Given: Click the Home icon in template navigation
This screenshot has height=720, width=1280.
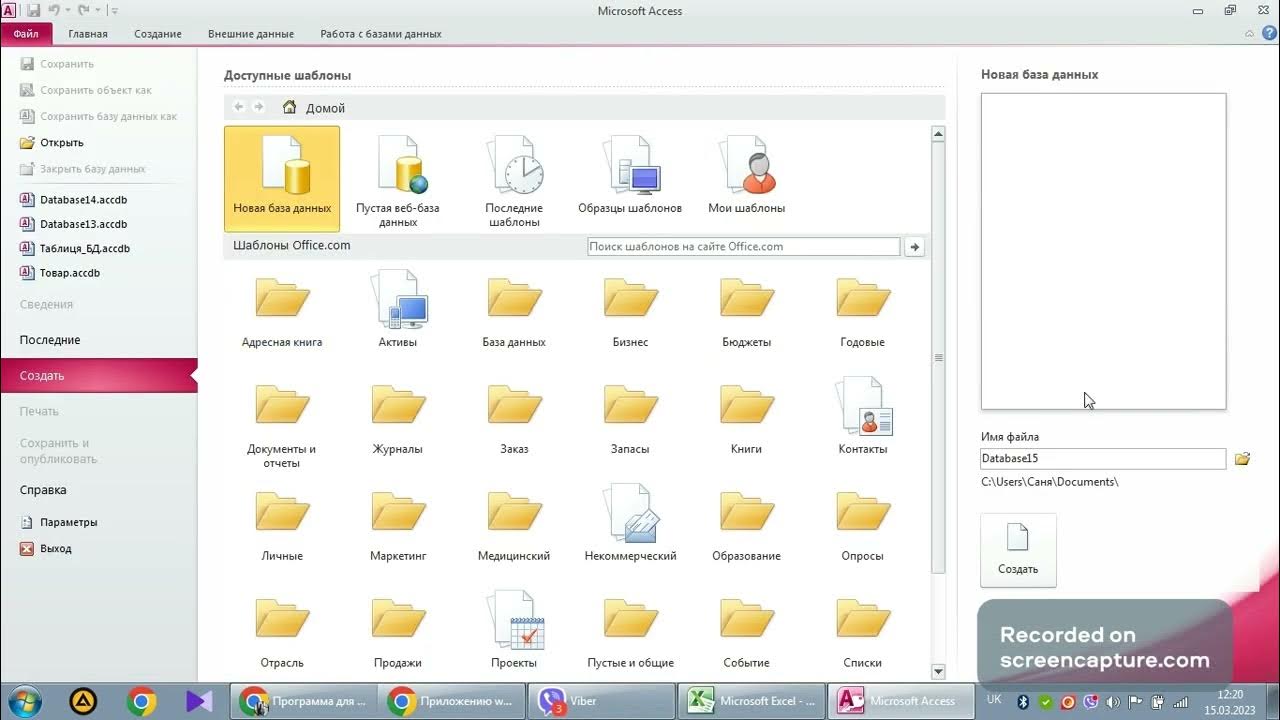Looking at the screenshot, I should click(289, 107).
